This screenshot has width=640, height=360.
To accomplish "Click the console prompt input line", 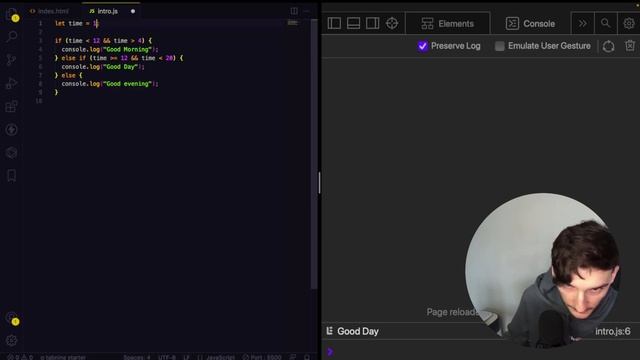I will (481, 351).
